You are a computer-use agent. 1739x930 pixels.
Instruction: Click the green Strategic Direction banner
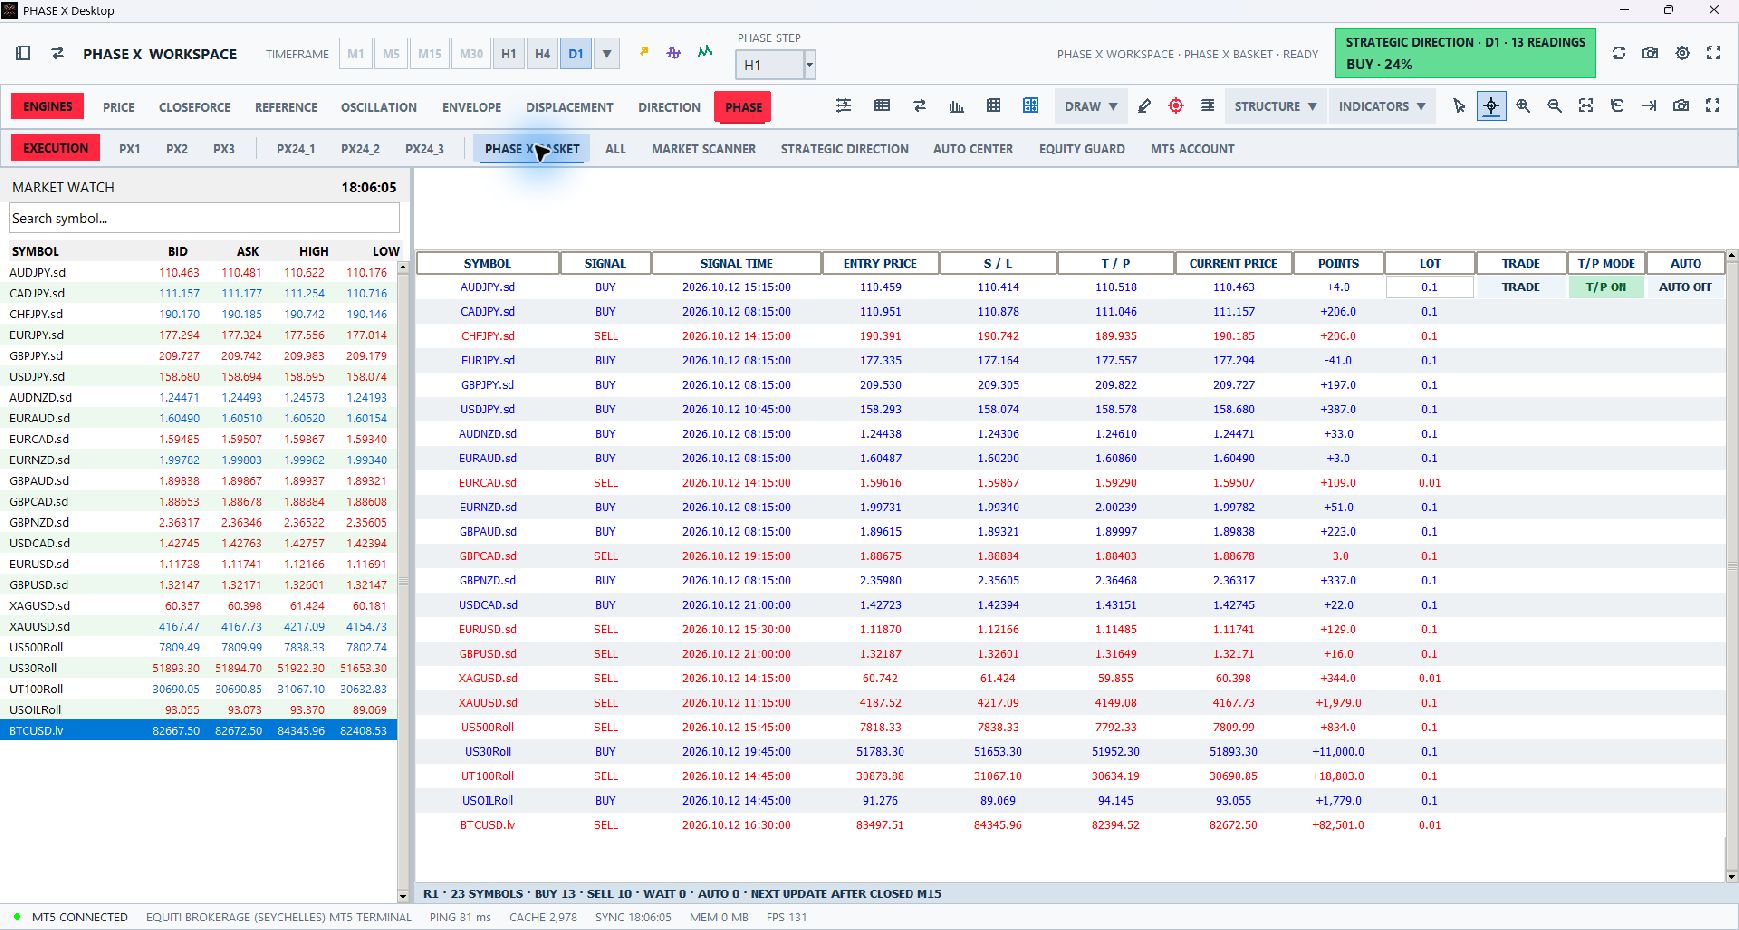click(x=1465, y=53)
